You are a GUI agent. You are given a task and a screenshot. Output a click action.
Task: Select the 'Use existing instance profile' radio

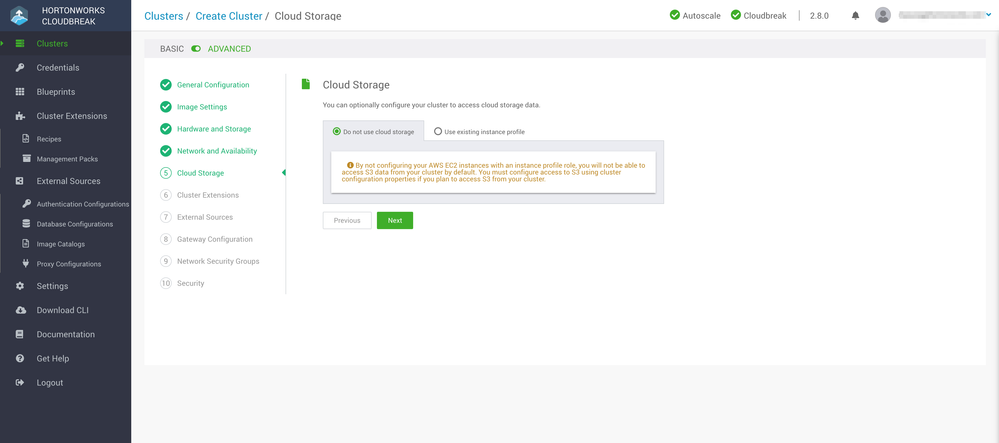438,132
